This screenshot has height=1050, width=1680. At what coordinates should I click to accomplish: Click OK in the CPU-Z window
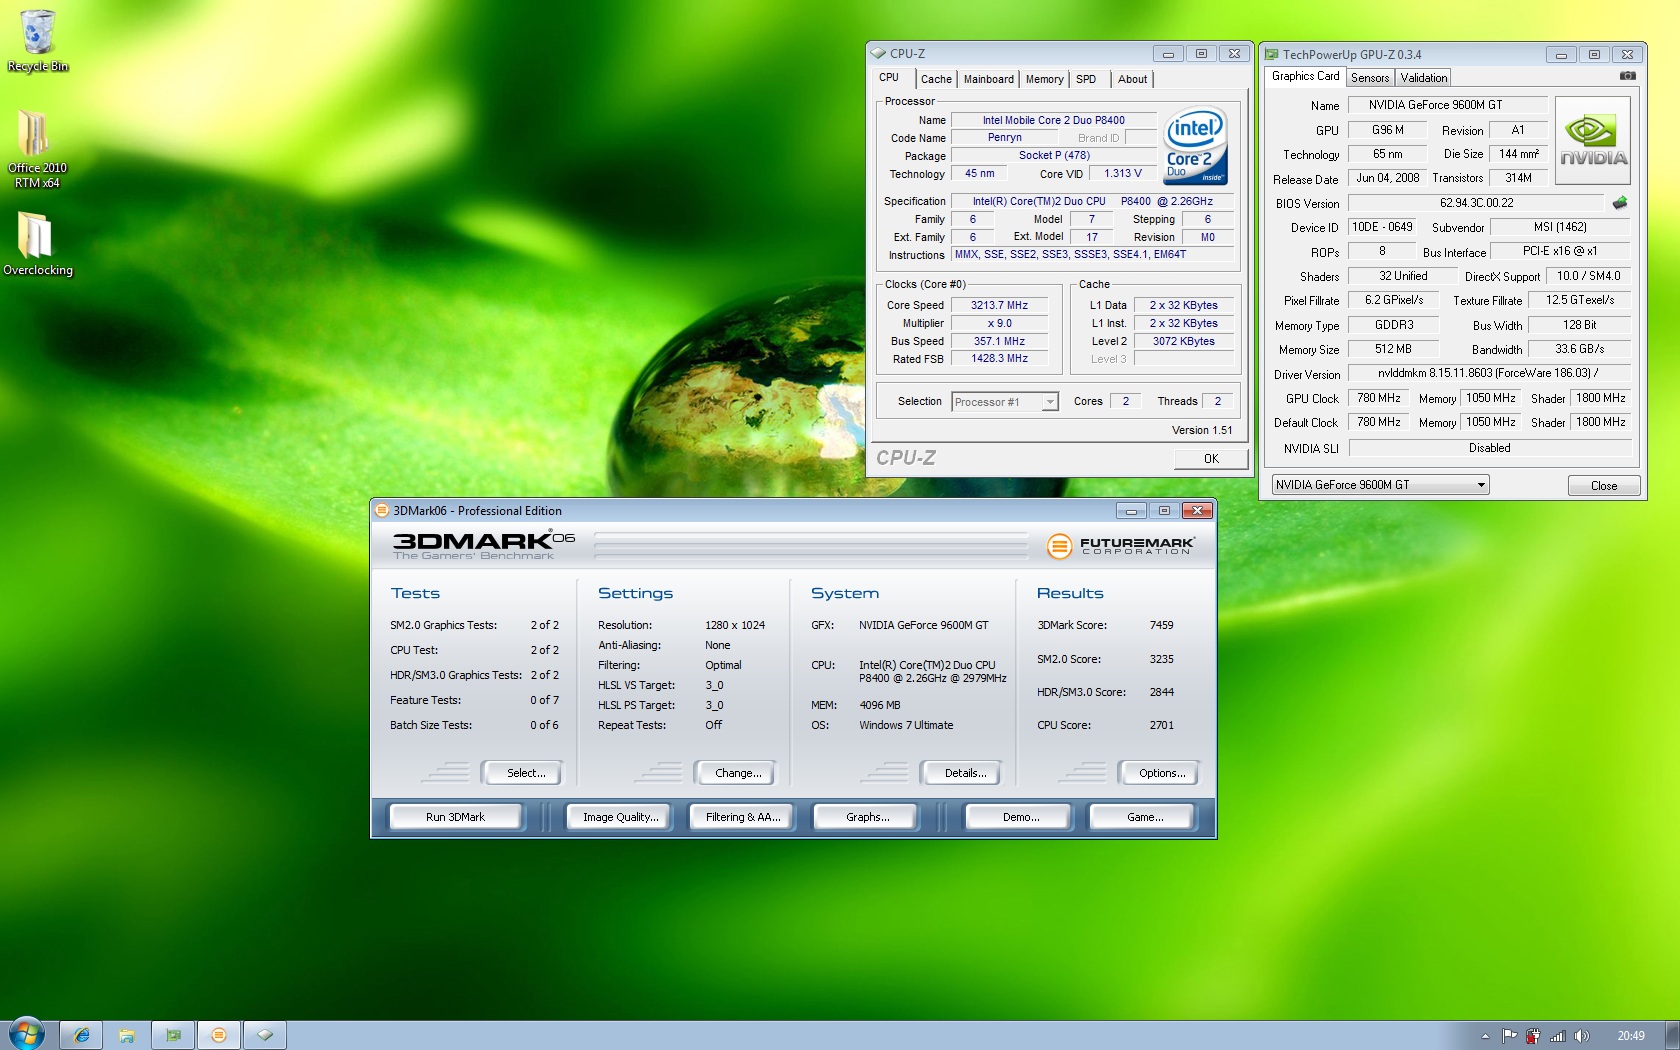(x=1211, y=459)
